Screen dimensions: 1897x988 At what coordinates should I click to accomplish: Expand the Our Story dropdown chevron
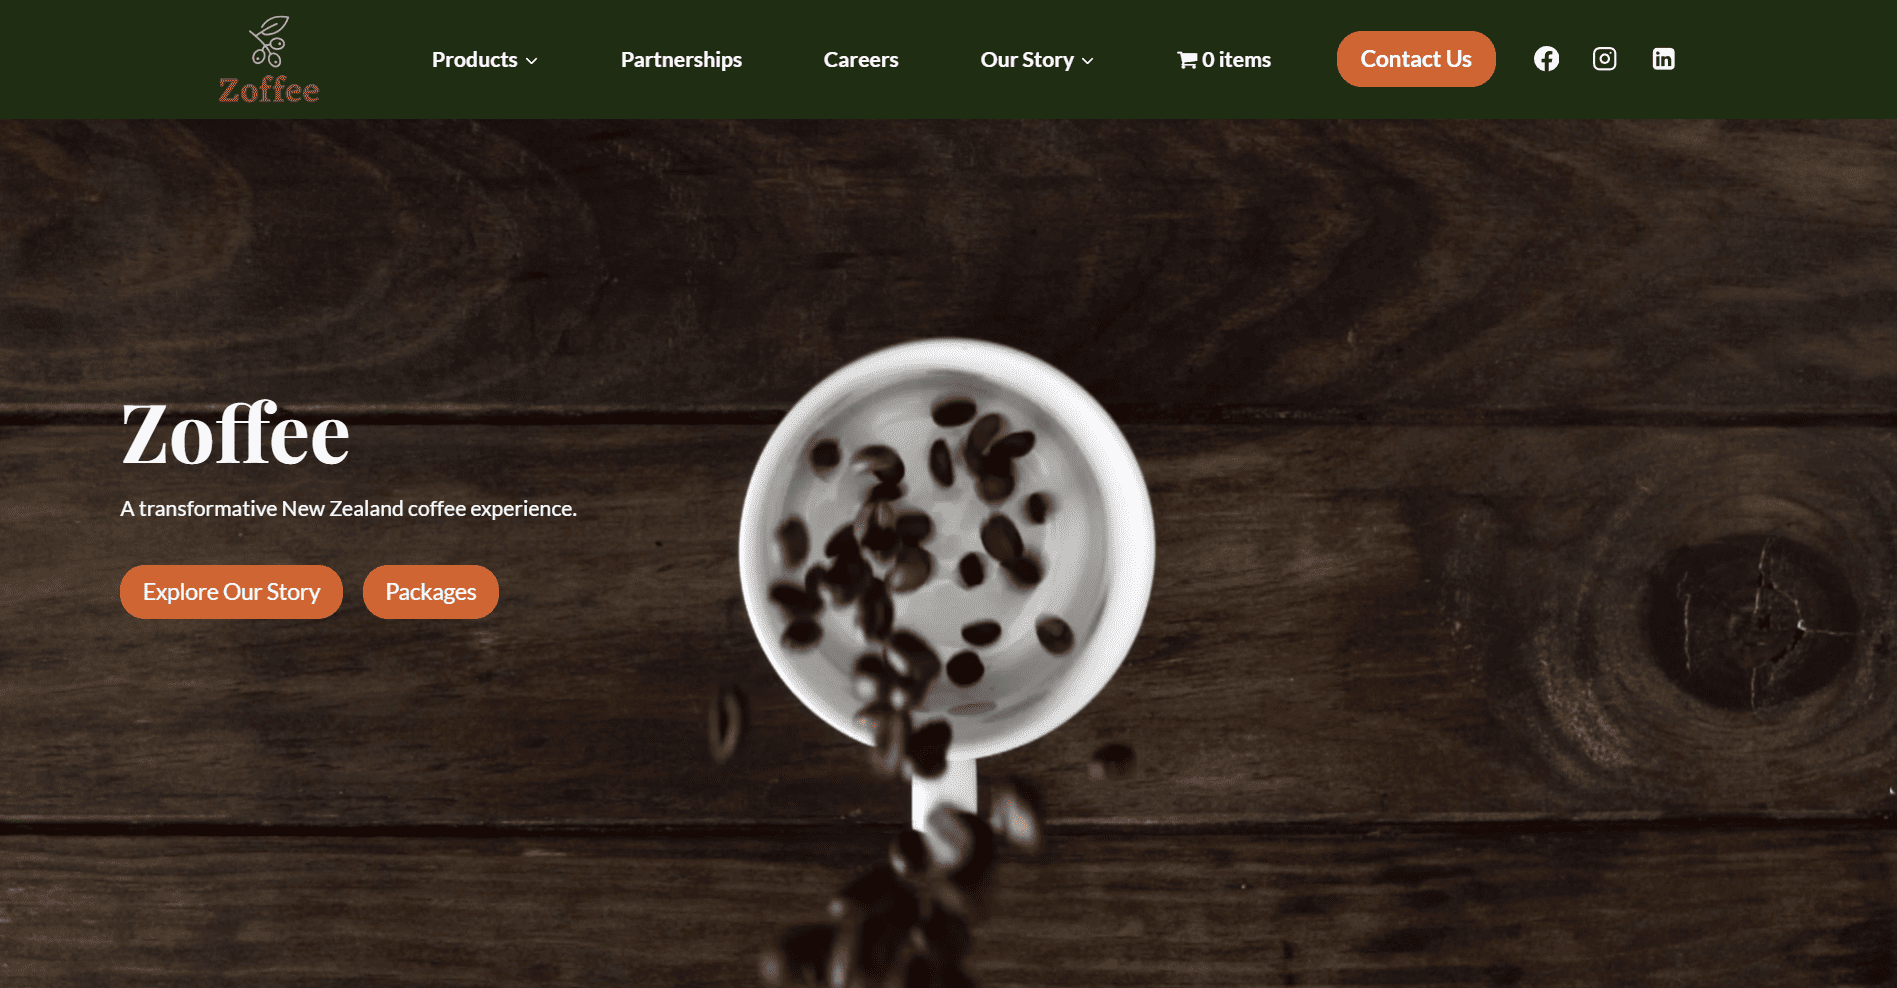coord(1088,61)
